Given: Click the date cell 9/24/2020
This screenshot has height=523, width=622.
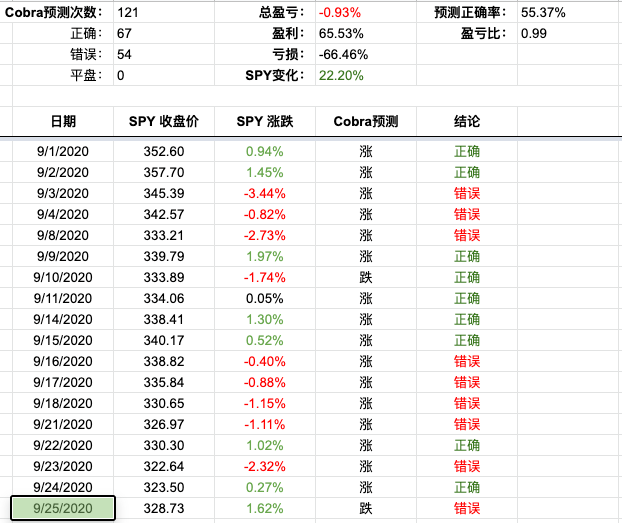Looking at the screenshot, I should [x=63, y=488].
